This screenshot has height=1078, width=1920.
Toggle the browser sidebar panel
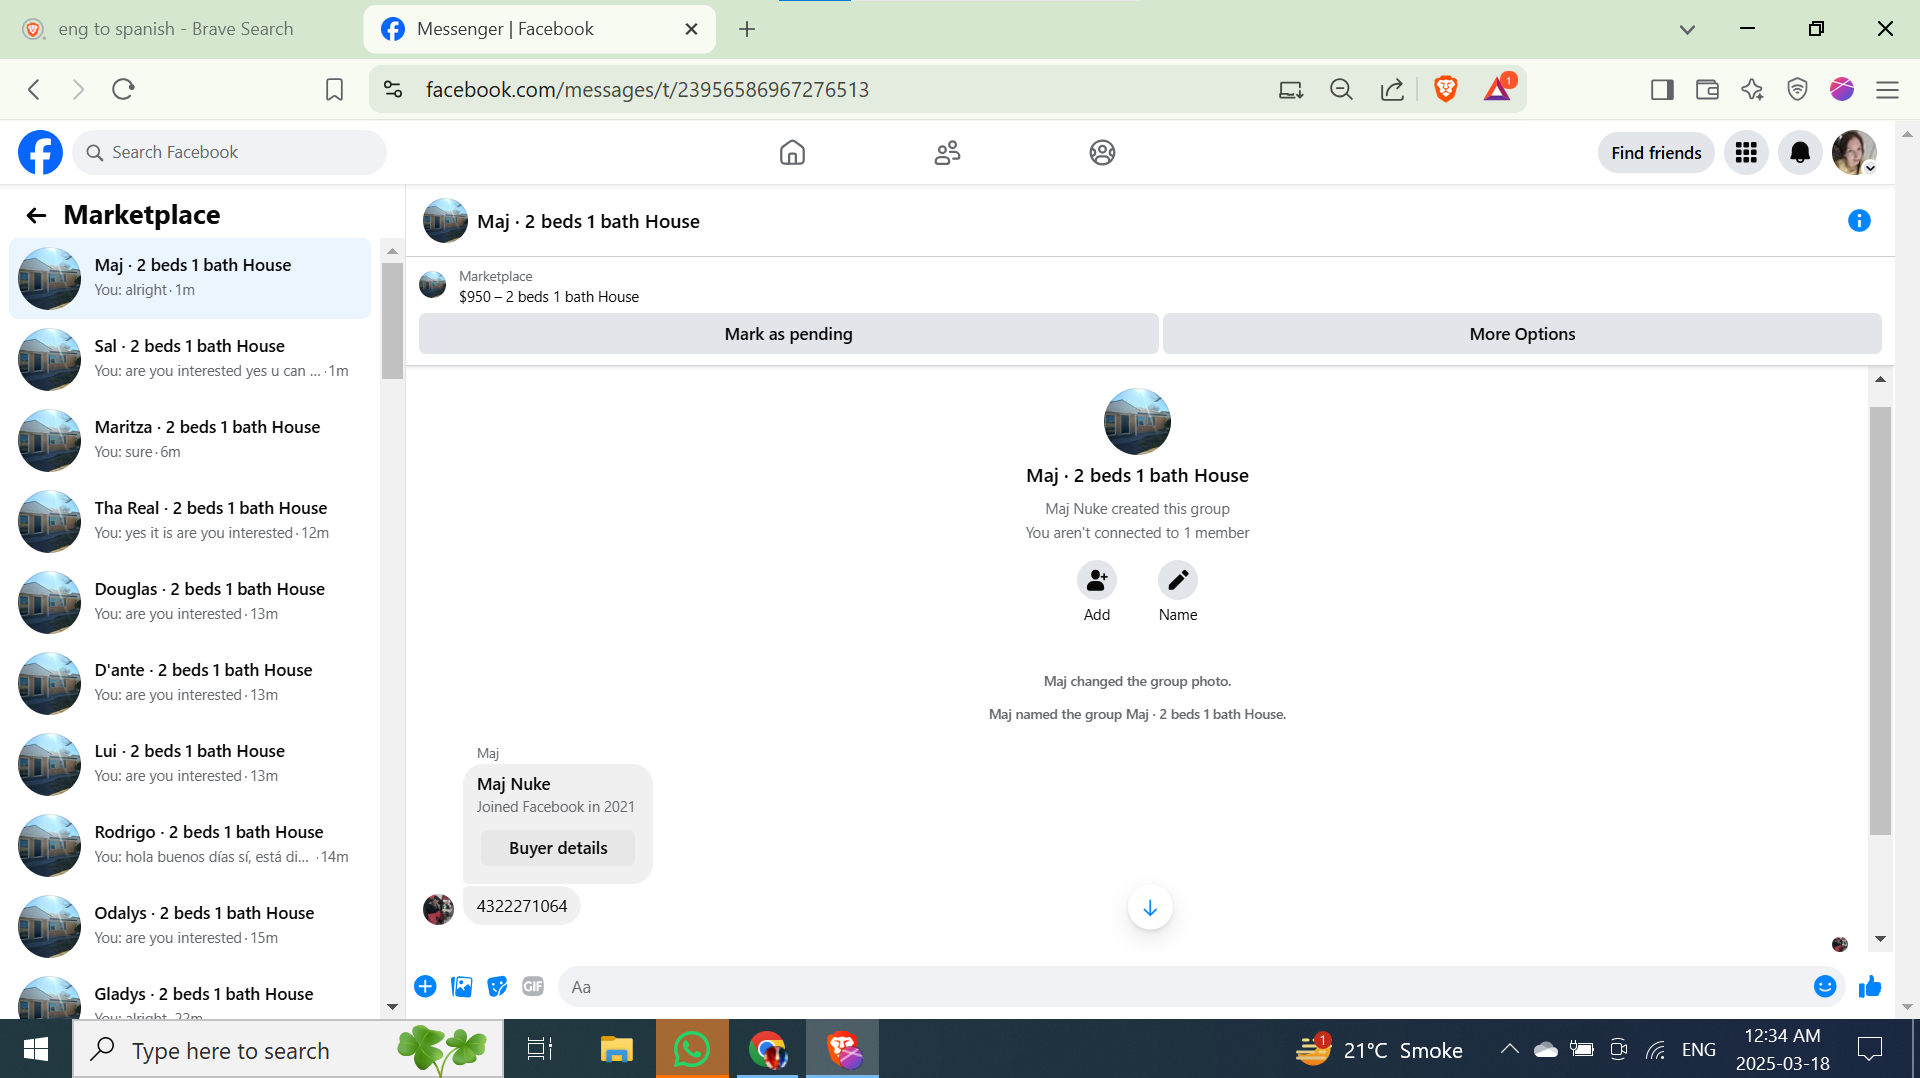click(x=1662, y=90)
